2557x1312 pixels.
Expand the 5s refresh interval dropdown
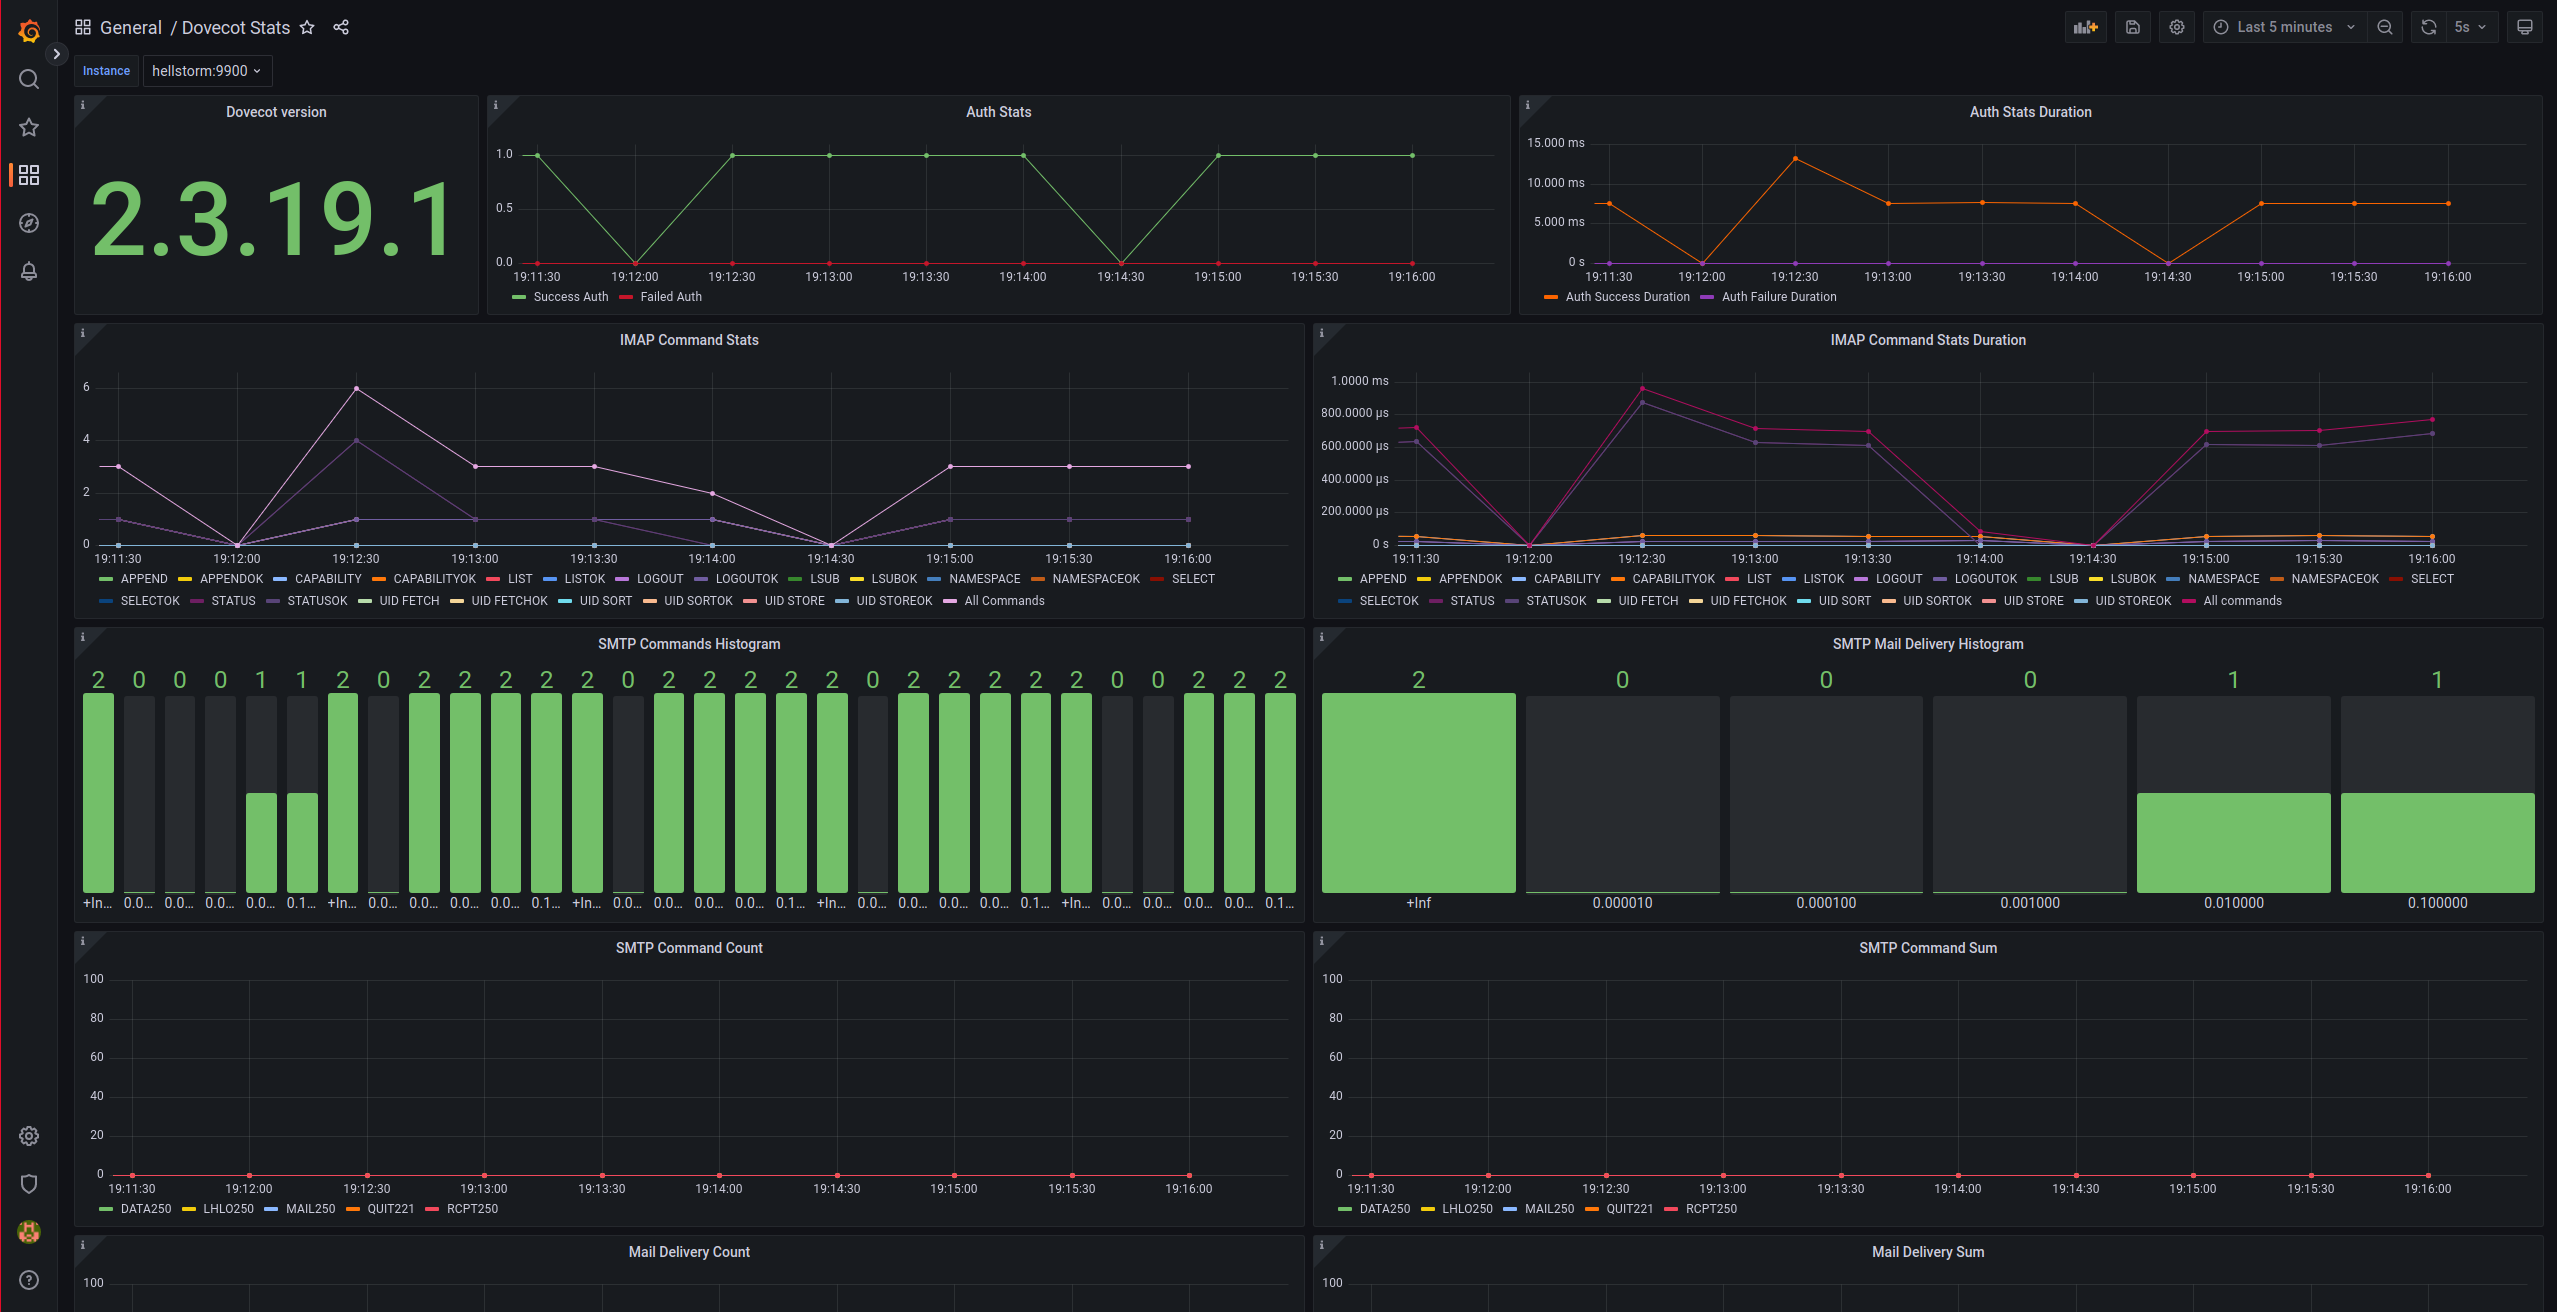point(2471,27)
